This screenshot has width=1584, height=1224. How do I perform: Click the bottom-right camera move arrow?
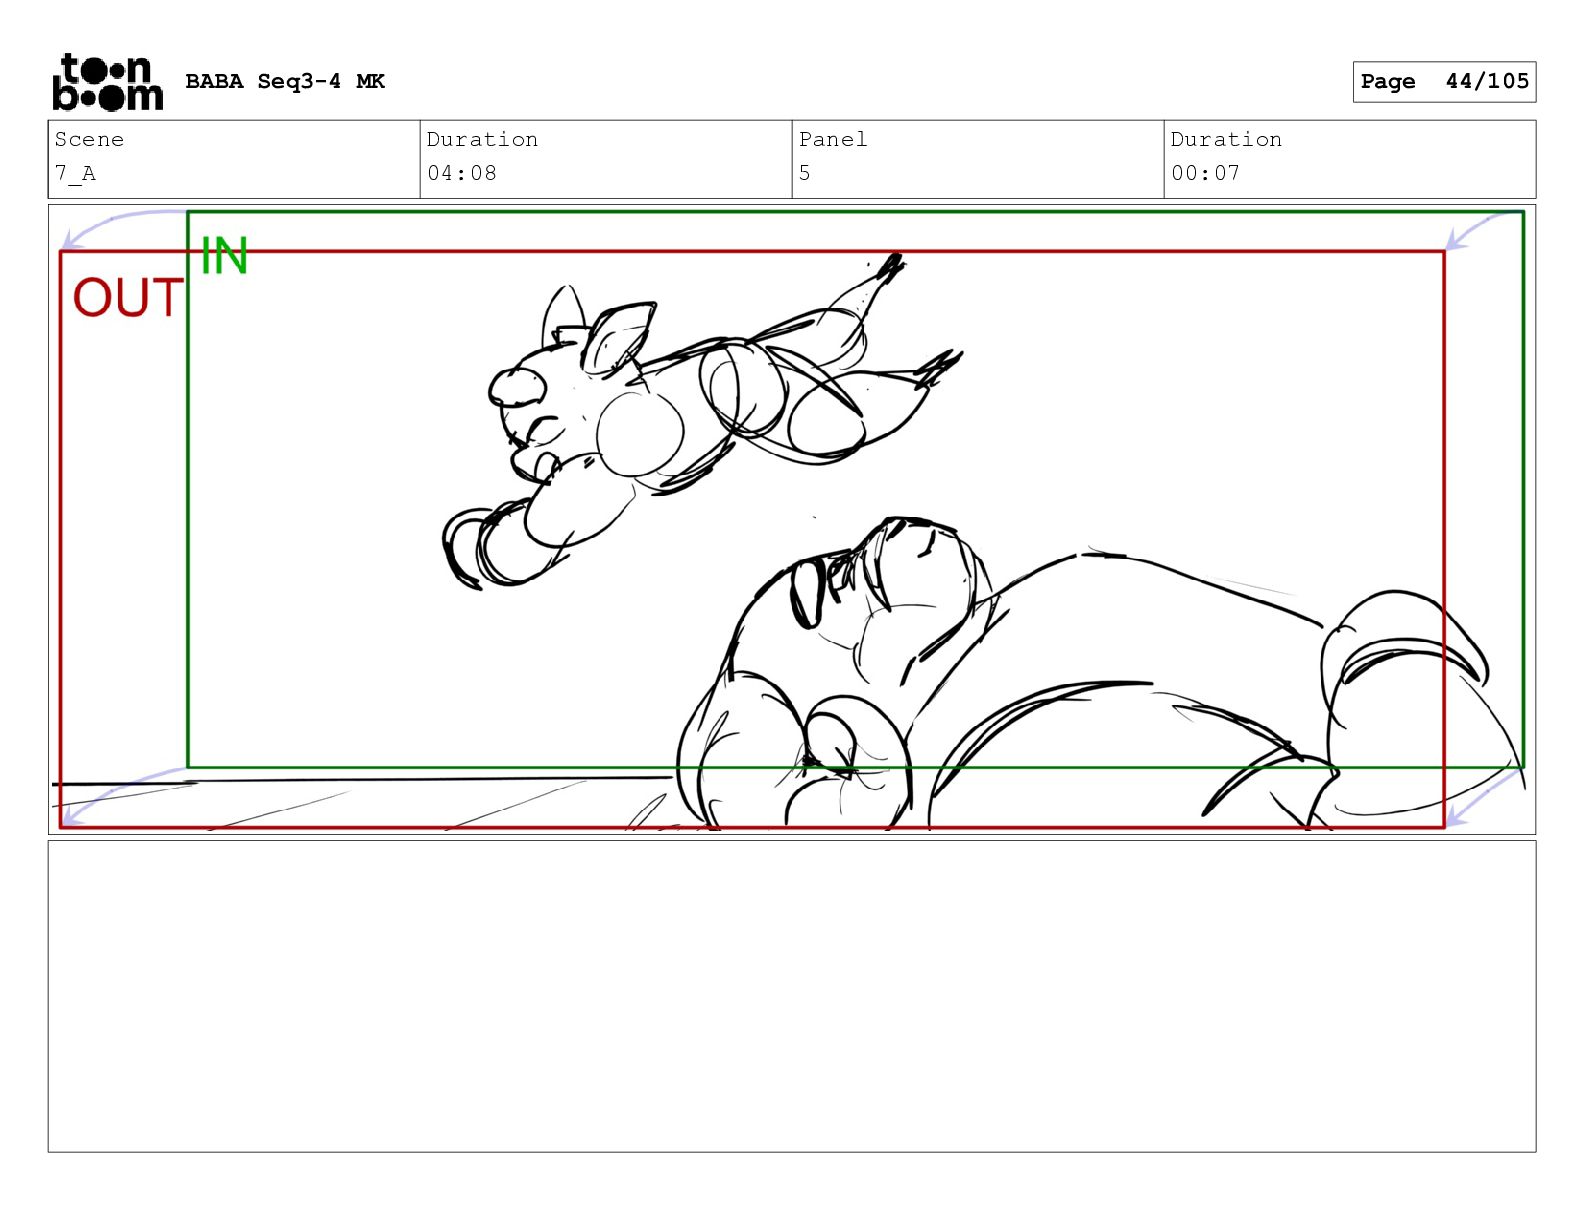click(1484, 797)
